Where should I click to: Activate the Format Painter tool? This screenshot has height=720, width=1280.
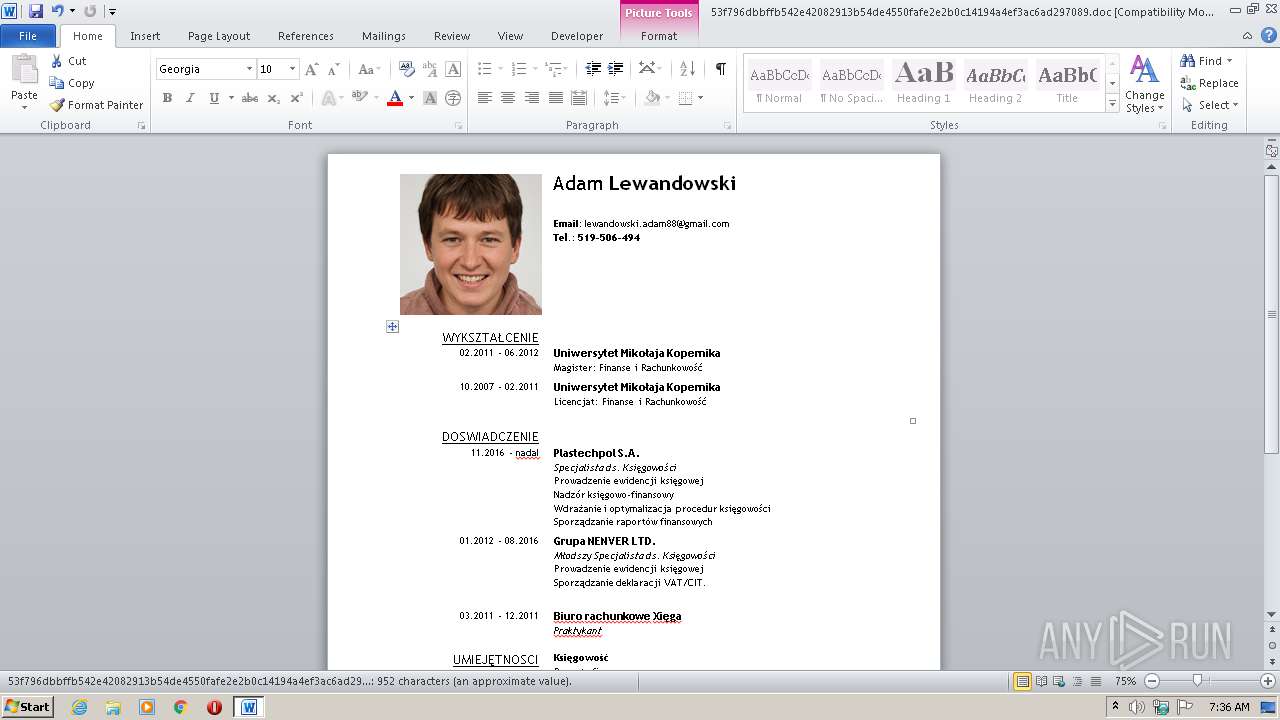pyautogui.click(x=96, y=105)
